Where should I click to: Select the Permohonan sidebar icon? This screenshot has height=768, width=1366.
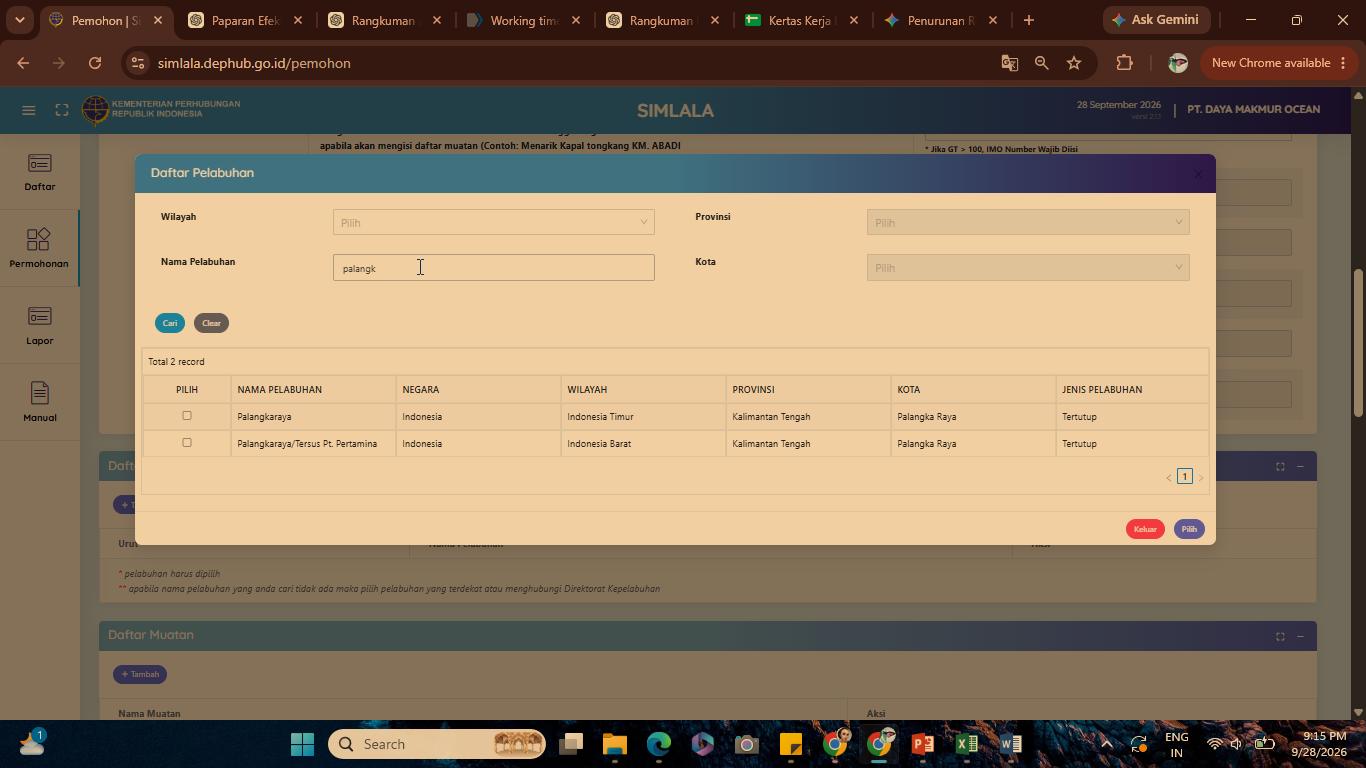pyautogui.click(x=39, y=239)
